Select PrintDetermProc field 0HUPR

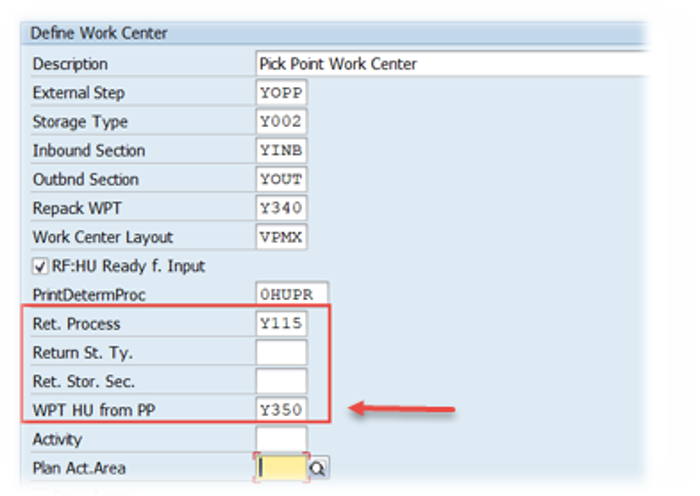pos(292,294)
